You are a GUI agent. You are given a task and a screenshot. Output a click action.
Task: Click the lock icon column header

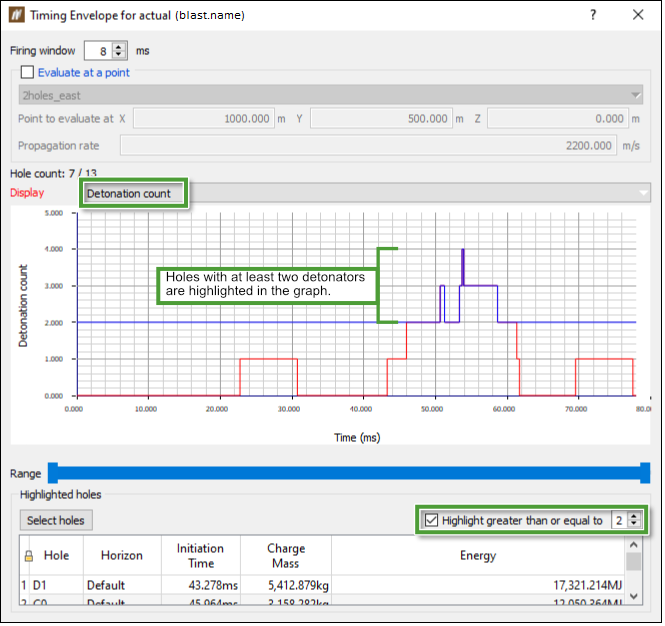[x=29, y=556]
